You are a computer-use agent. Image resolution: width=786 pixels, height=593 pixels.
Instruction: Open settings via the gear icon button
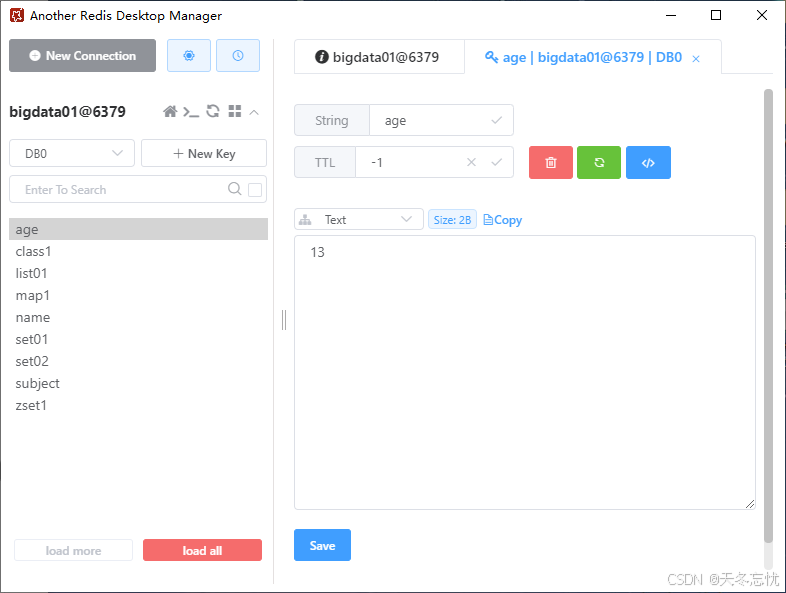coord(188,56)
